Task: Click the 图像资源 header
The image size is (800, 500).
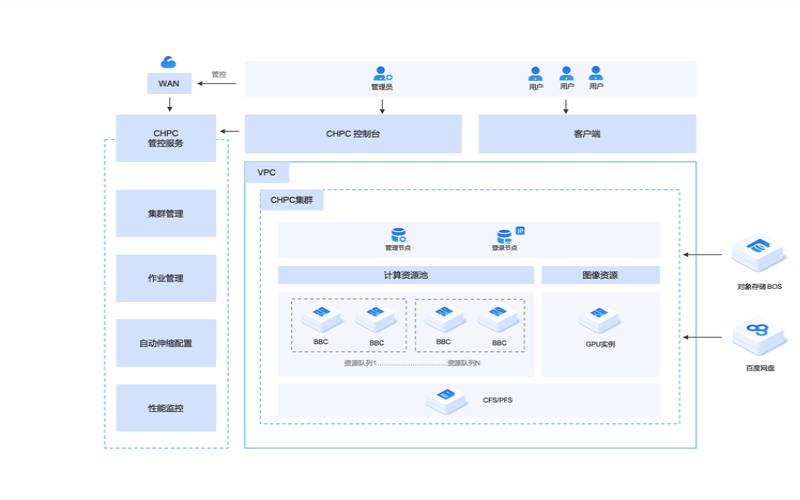Action: point(600,275)
